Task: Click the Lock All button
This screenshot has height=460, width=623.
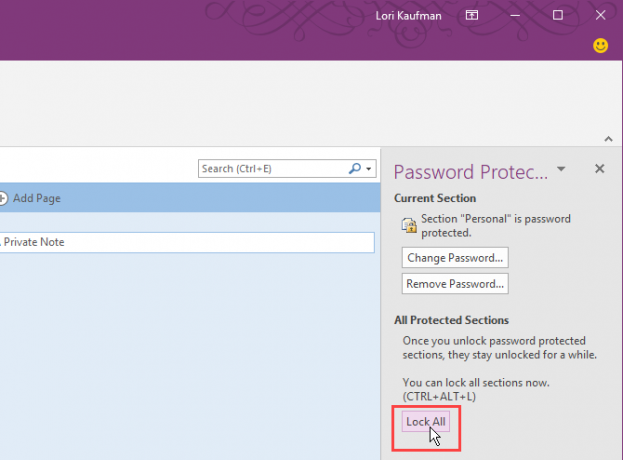Action: pyautogui.click(x=426, y=421)
